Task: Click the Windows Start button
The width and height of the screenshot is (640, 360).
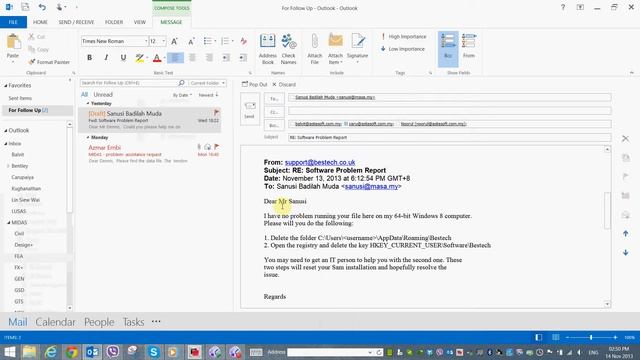Action: point(9,352)
